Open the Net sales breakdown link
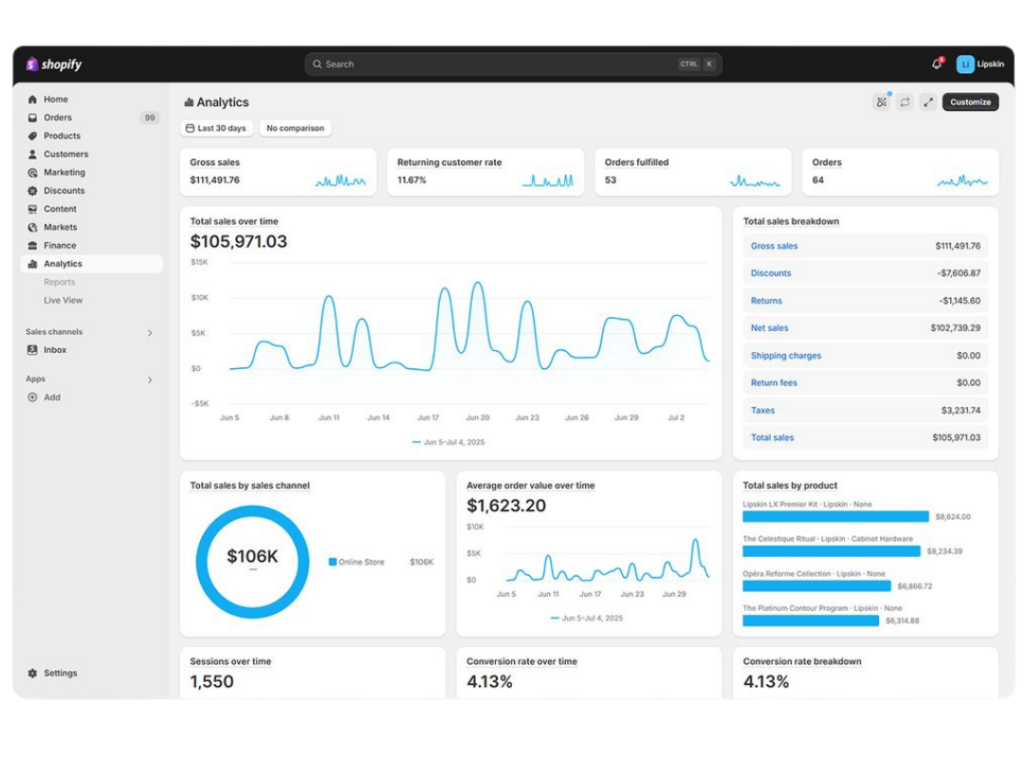 click(x=769, y=328)
